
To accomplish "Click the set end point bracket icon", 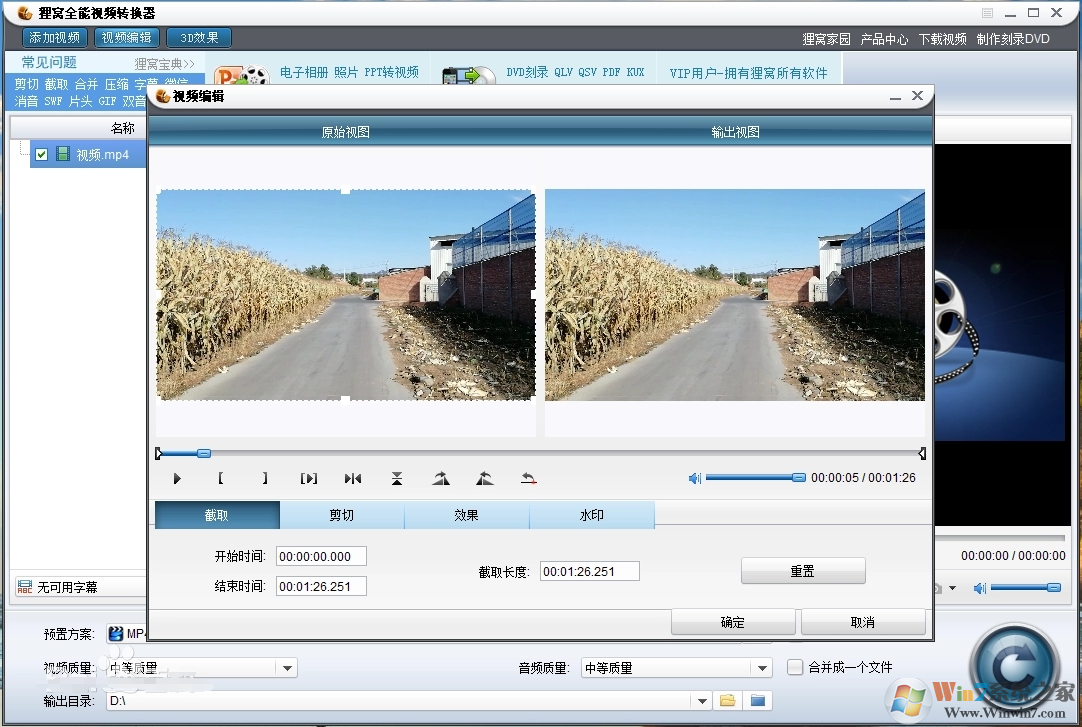I will 264,478.
